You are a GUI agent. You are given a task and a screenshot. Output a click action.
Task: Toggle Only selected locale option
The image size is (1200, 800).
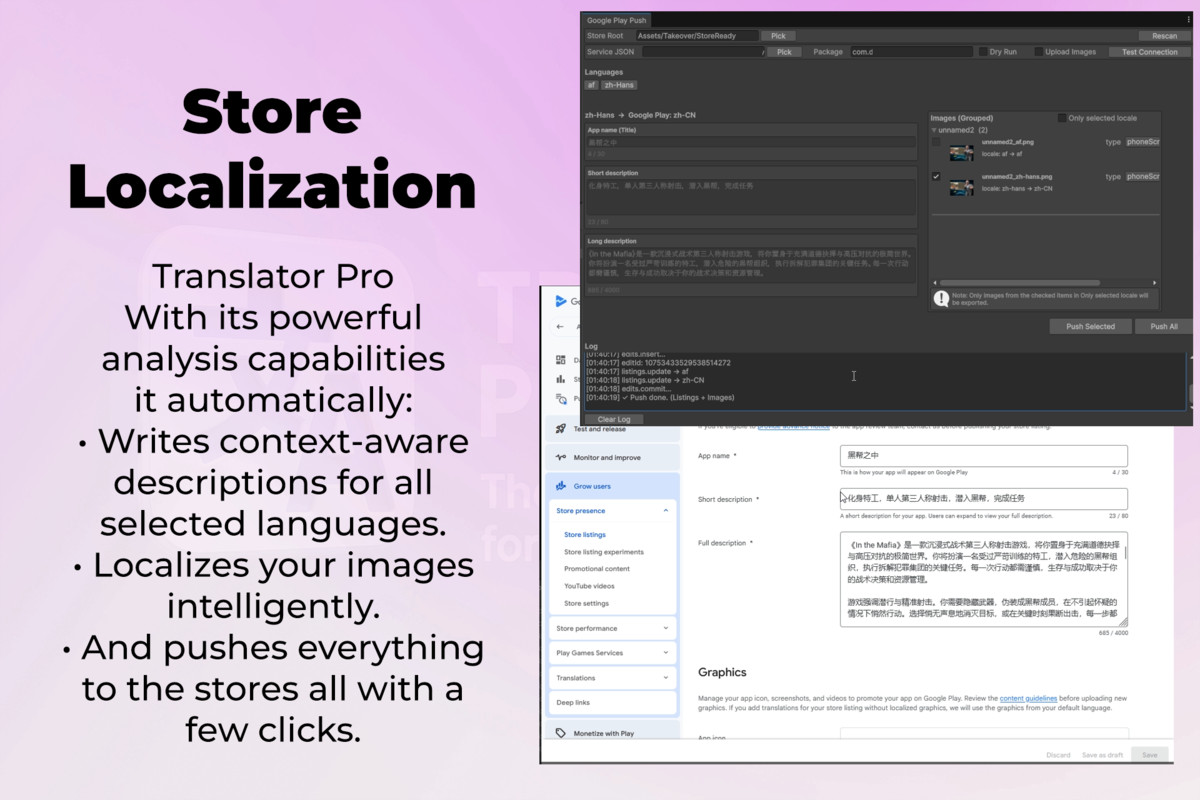click(x=1061, y=119)
